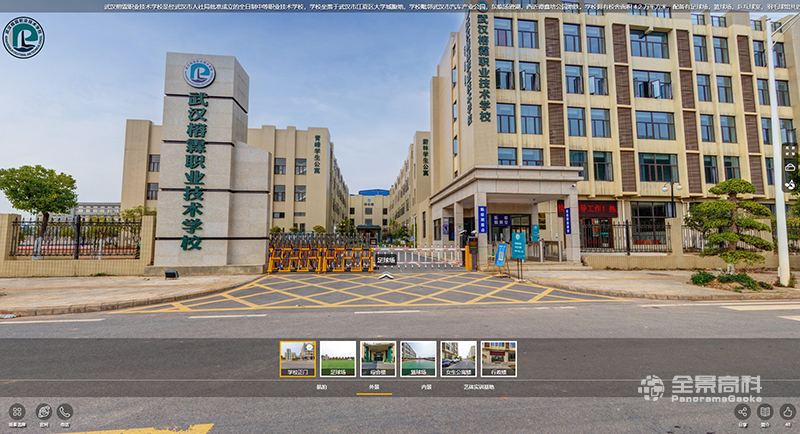
Task: Click the globe icon in bottom-left
Action: [x=43, y=411]
